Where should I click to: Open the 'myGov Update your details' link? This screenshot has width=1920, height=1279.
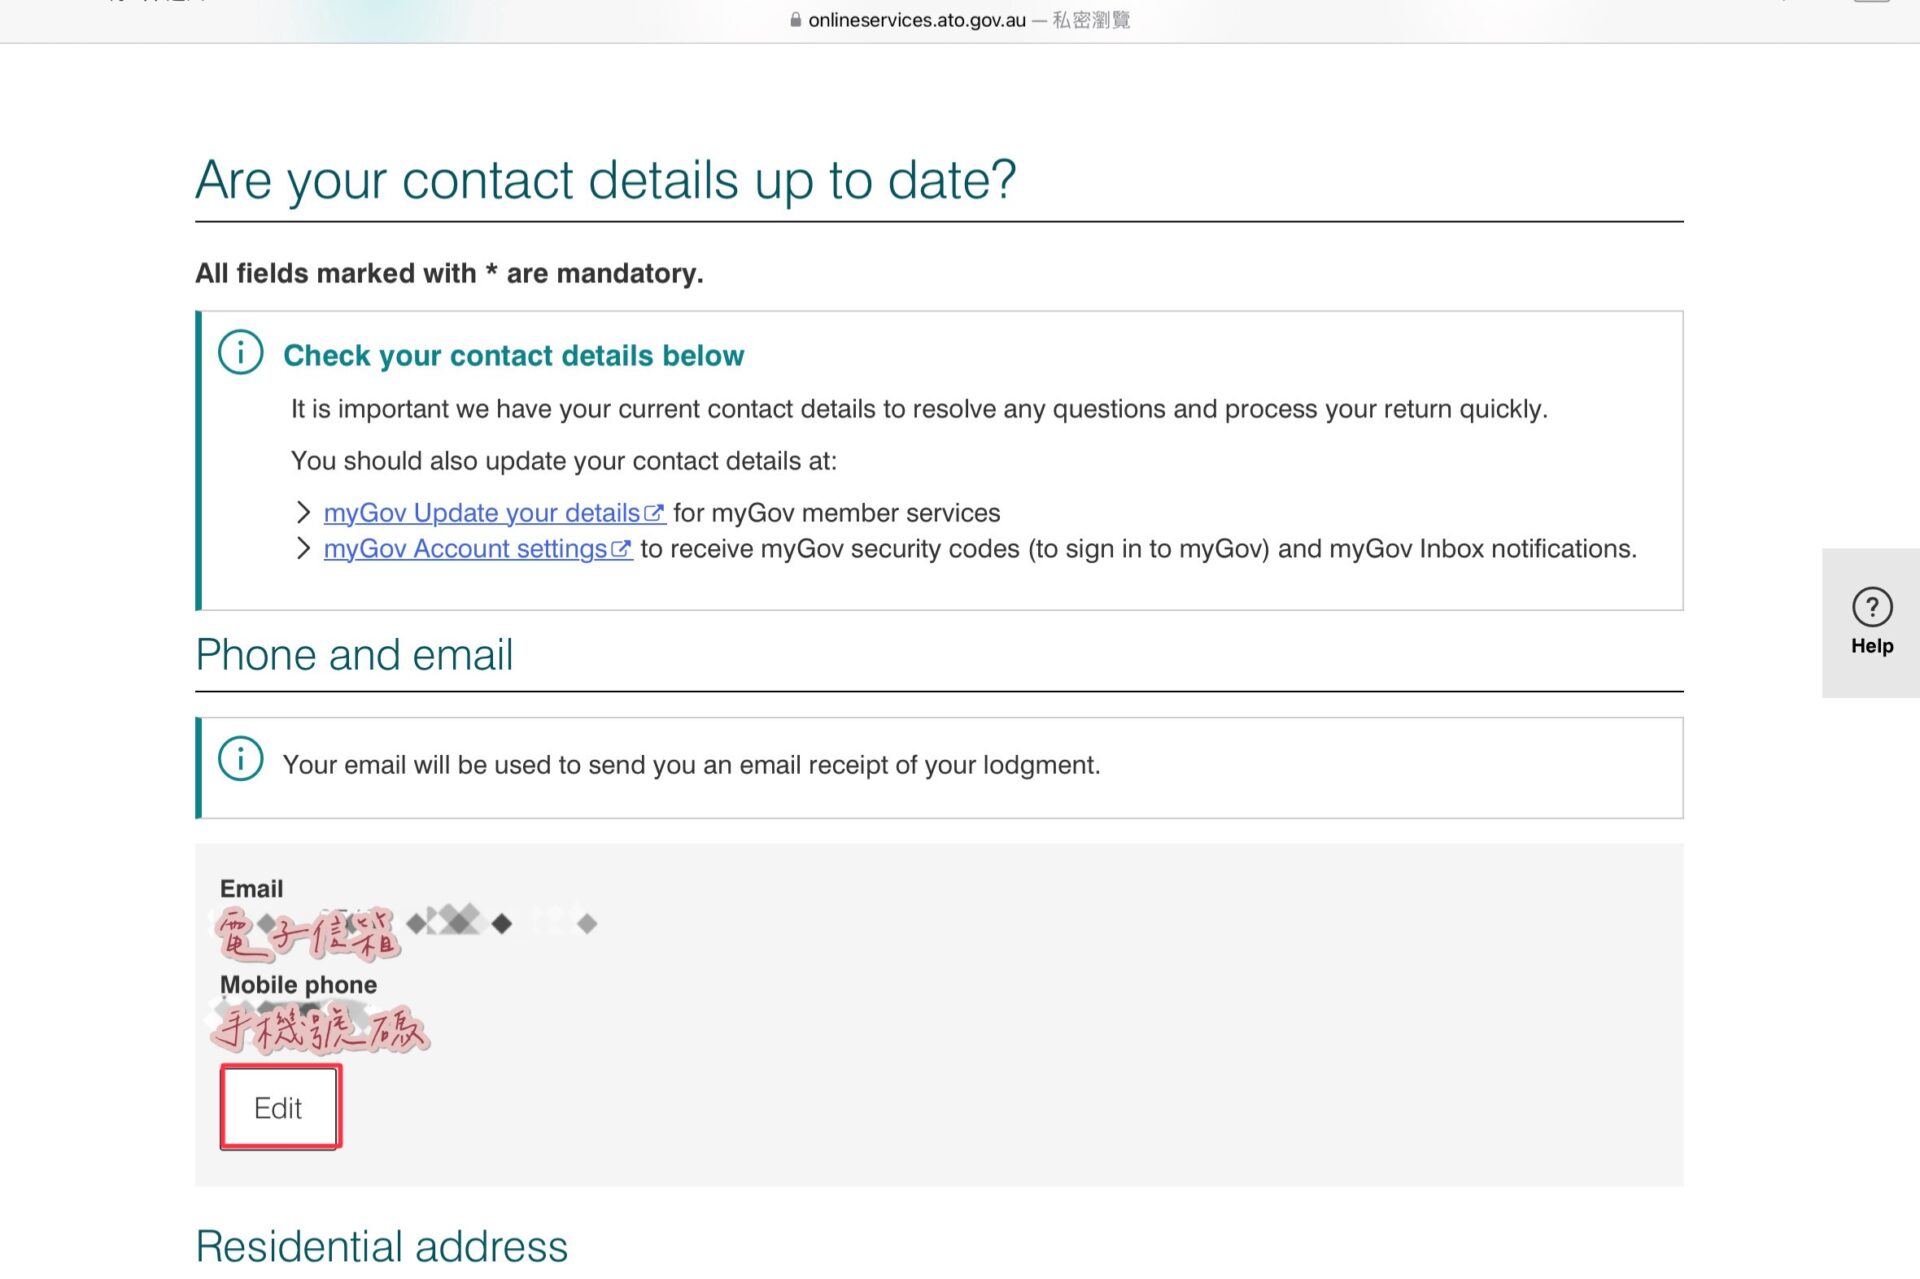coord(481,513)
